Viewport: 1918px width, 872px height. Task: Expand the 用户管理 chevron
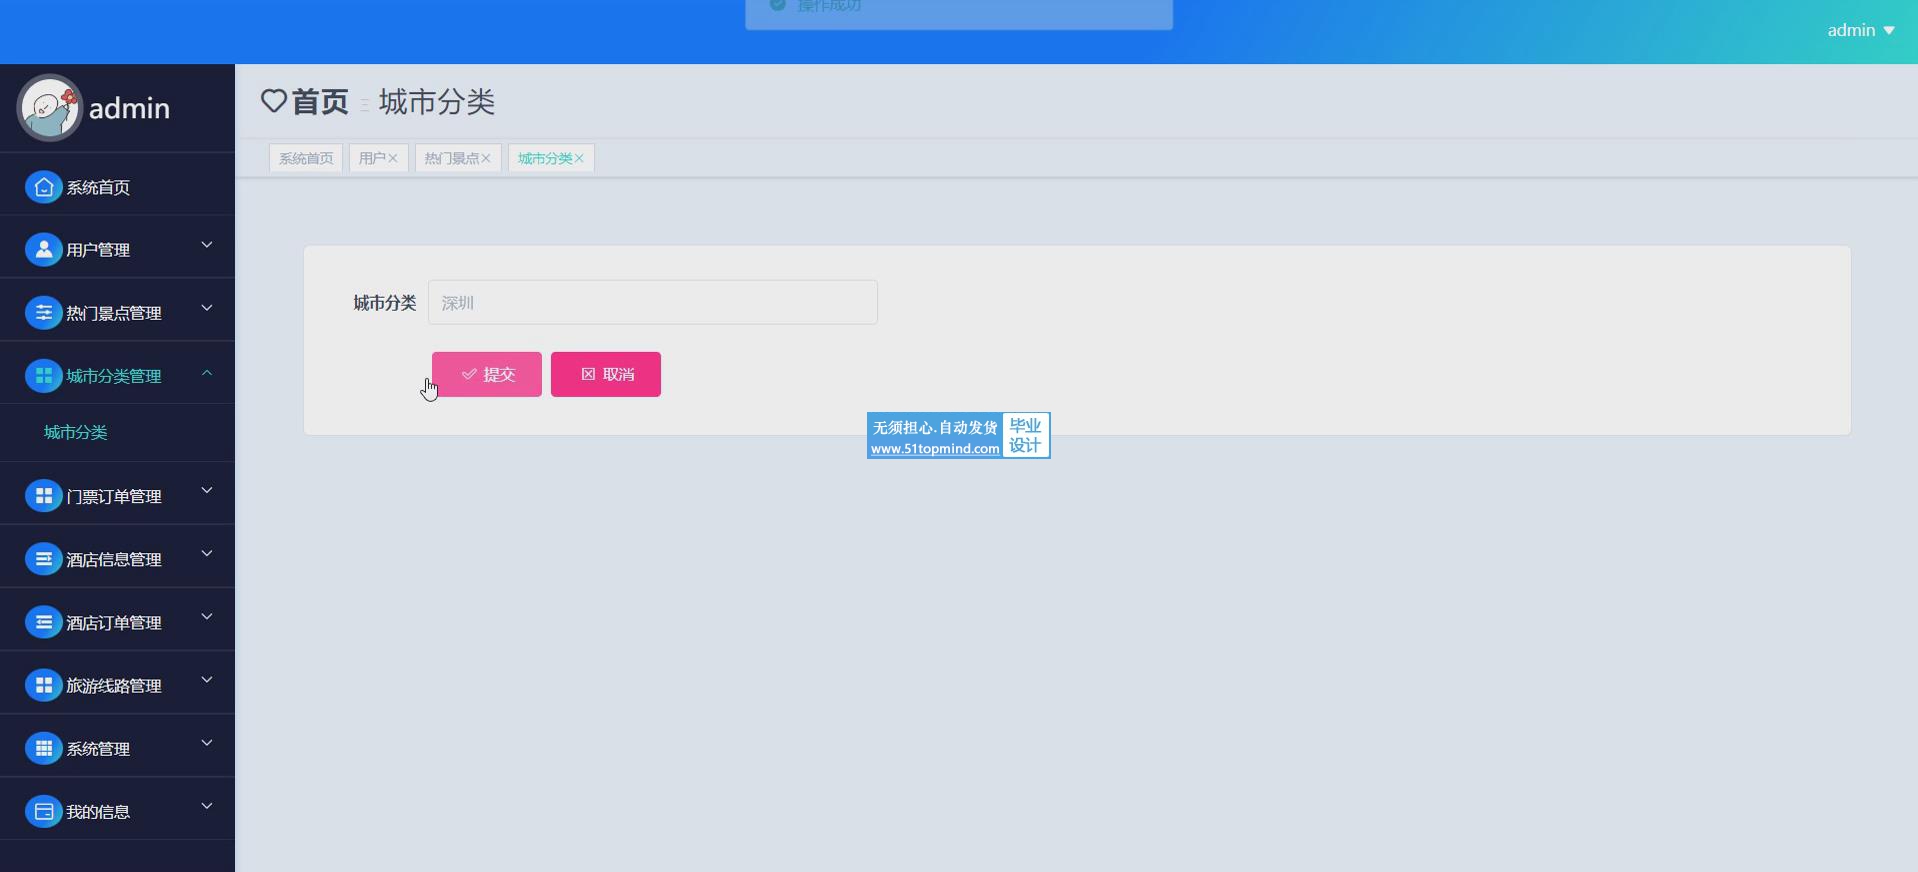pos(207,245)
